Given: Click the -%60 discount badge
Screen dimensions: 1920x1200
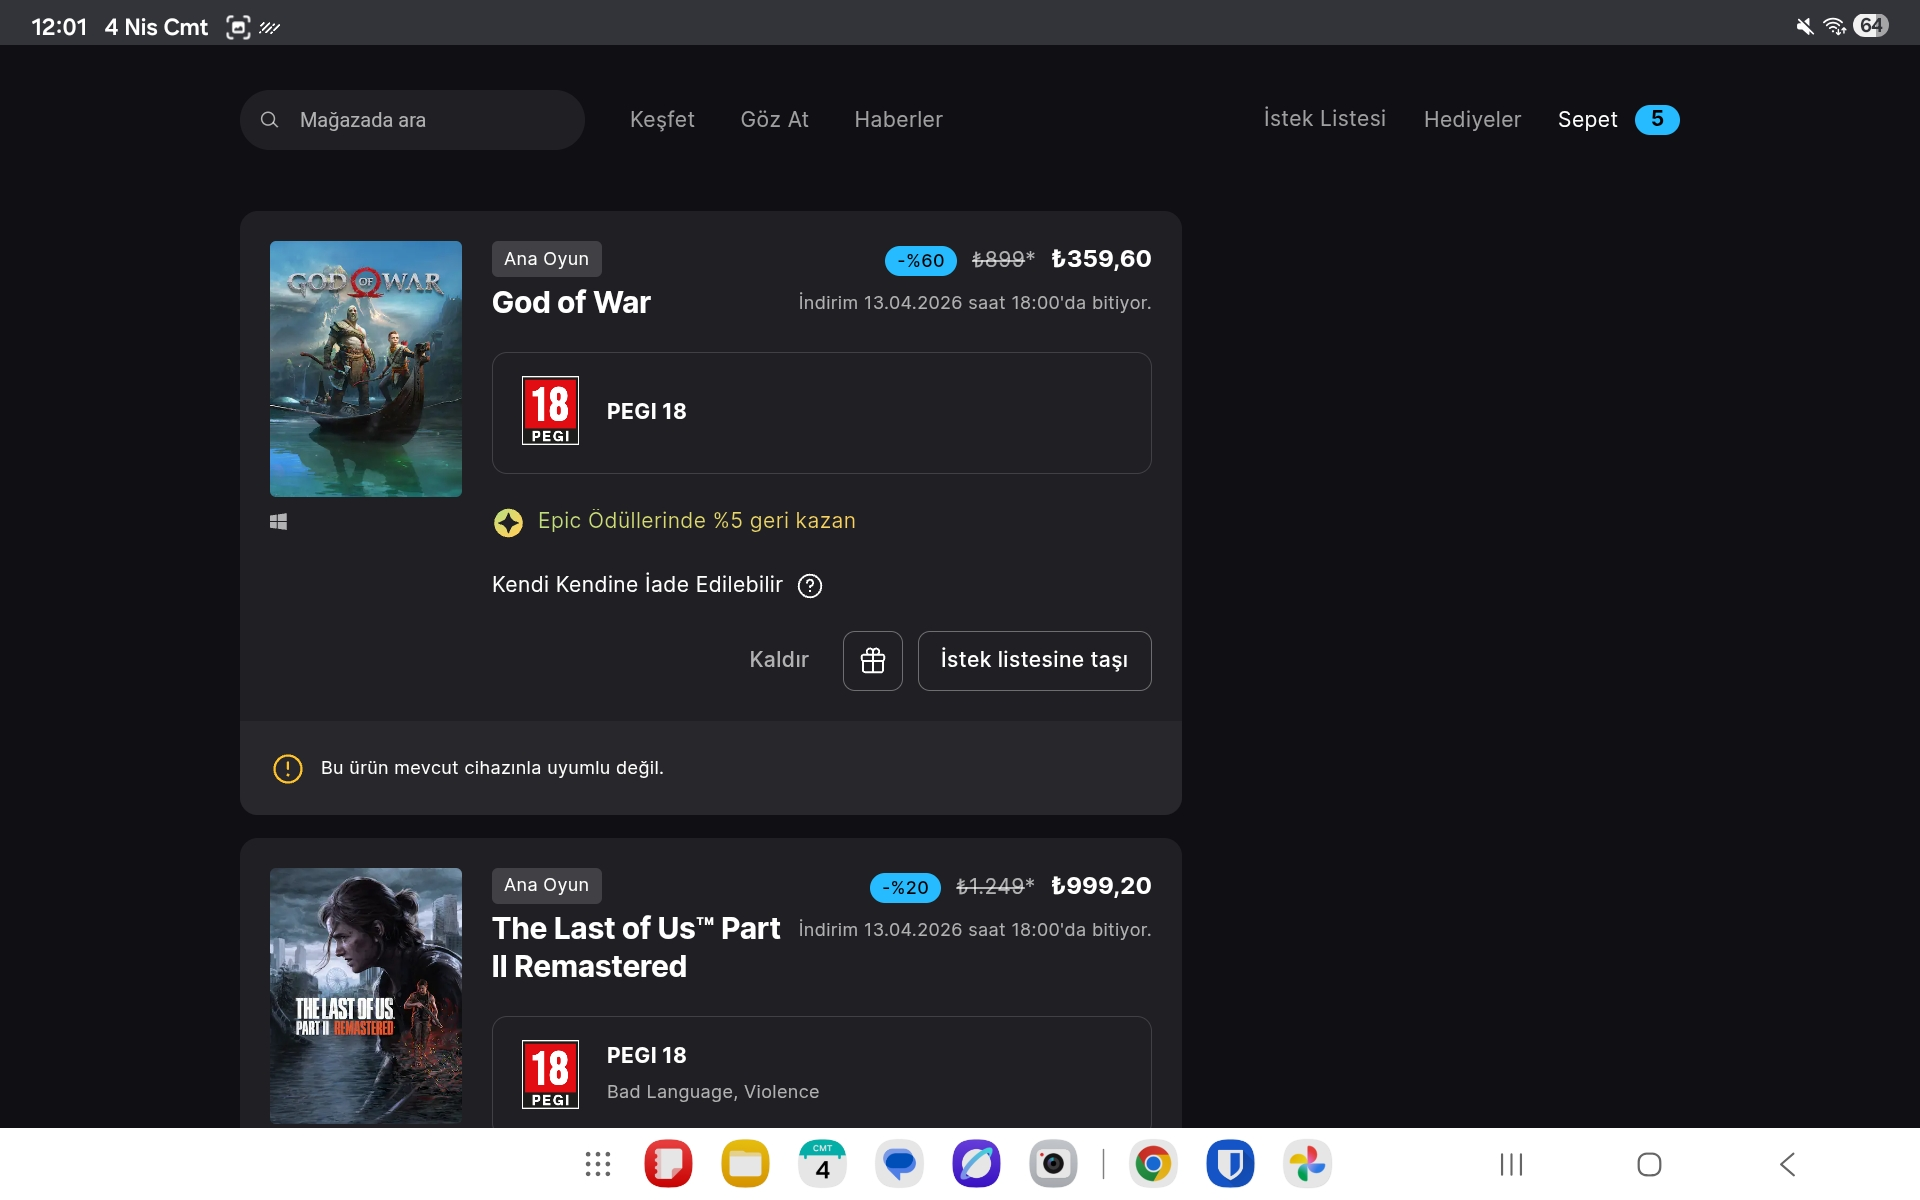Looking at the screenshot, I should (920, 261).
